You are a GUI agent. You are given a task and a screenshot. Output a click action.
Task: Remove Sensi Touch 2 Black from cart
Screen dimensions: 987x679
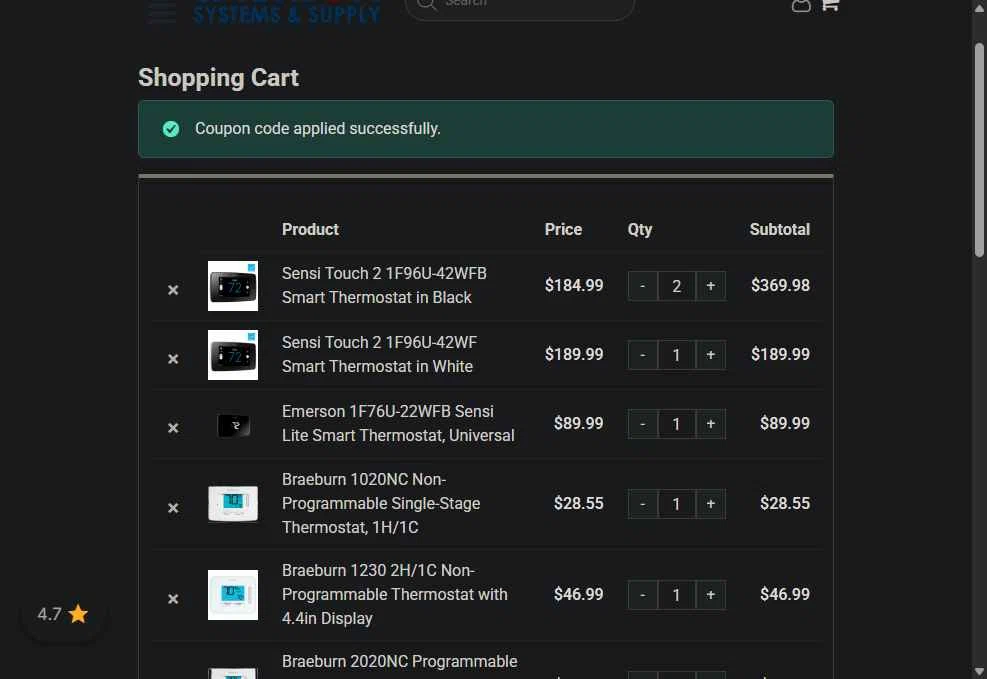(173, 289)
